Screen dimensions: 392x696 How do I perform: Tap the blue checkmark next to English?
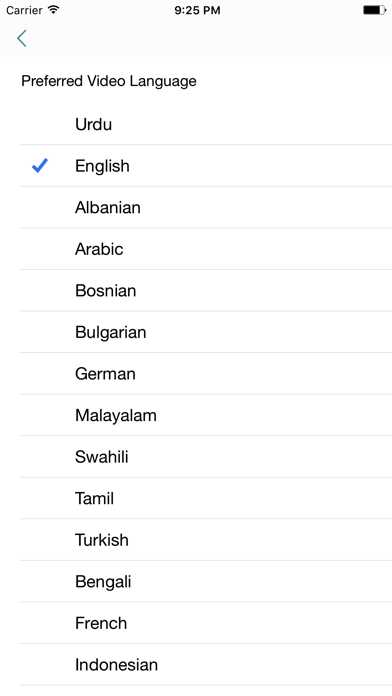click(x=40, y=166)
